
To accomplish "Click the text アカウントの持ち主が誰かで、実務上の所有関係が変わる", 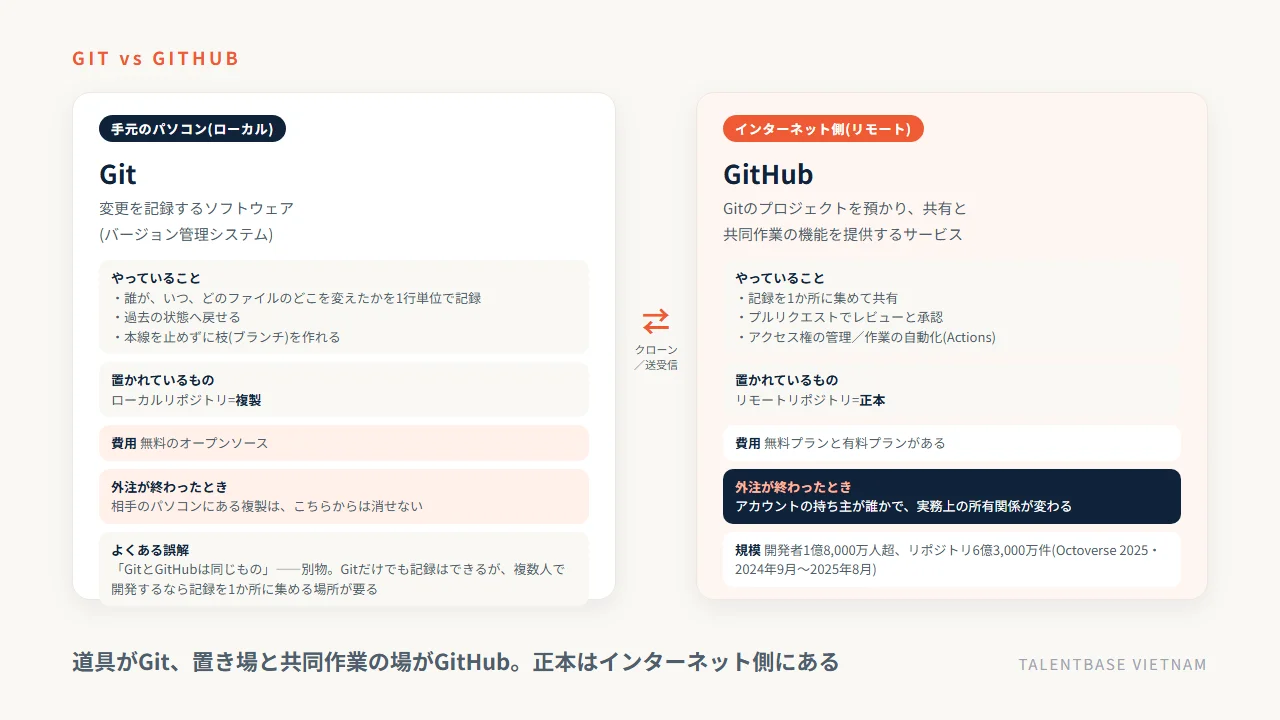I will click(x=903, y=506).
